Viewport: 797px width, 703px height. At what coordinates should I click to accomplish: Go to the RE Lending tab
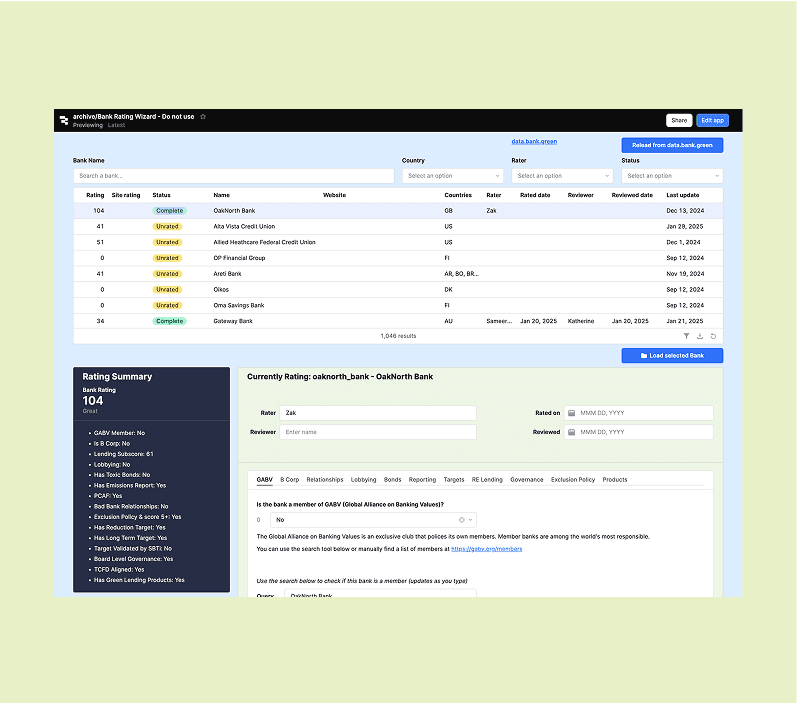pos(487,479)
